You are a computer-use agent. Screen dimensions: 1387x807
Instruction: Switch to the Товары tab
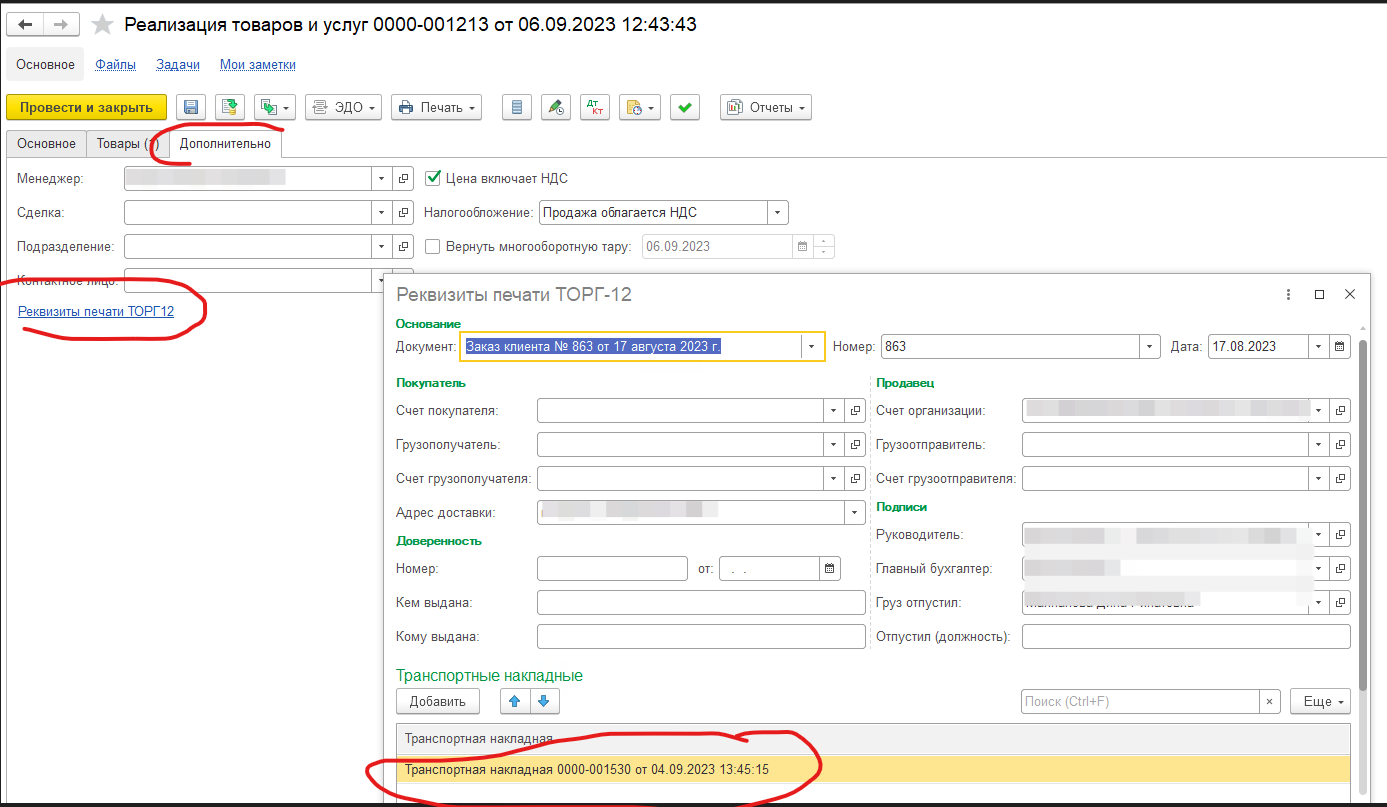click(x=127, y=144)
